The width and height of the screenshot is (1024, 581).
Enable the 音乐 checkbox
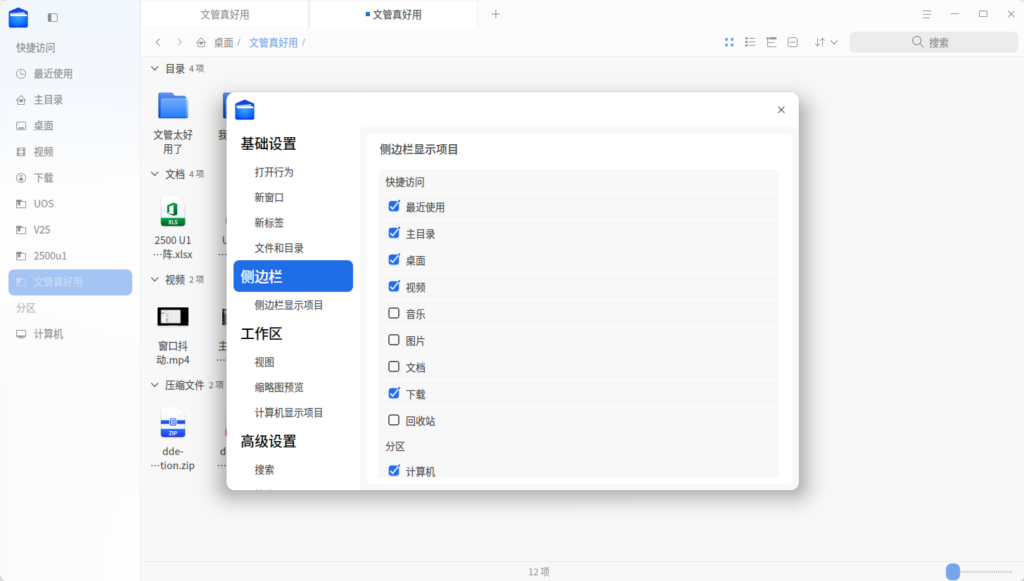pos(394,314)
